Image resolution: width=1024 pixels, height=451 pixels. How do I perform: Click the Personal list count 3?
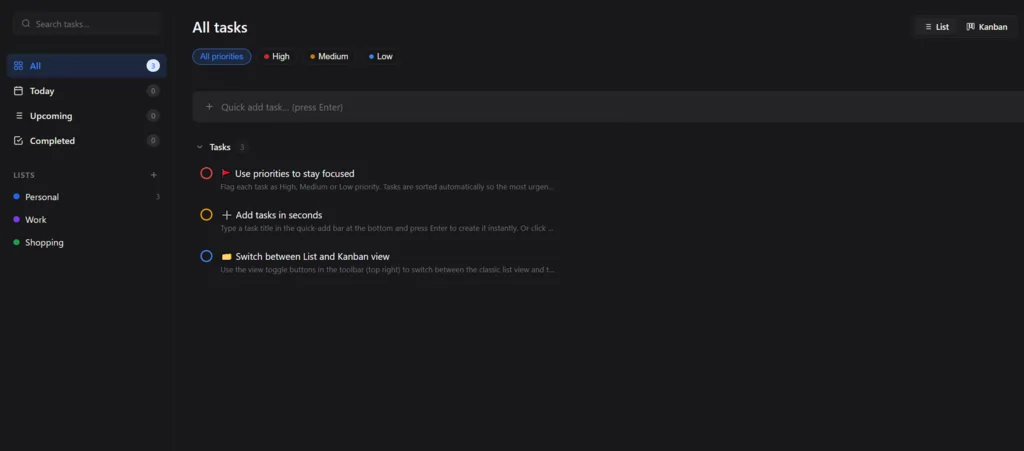click(157, 196)
